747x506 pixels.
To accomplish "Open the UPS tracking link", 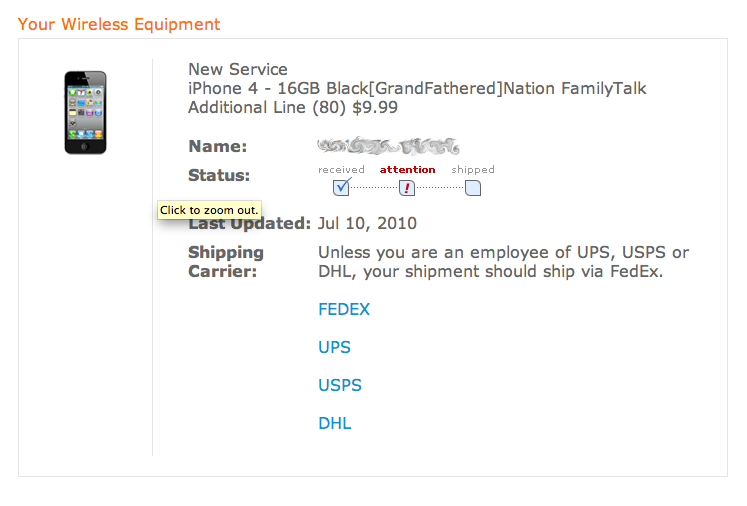I will tap(334, 347).
